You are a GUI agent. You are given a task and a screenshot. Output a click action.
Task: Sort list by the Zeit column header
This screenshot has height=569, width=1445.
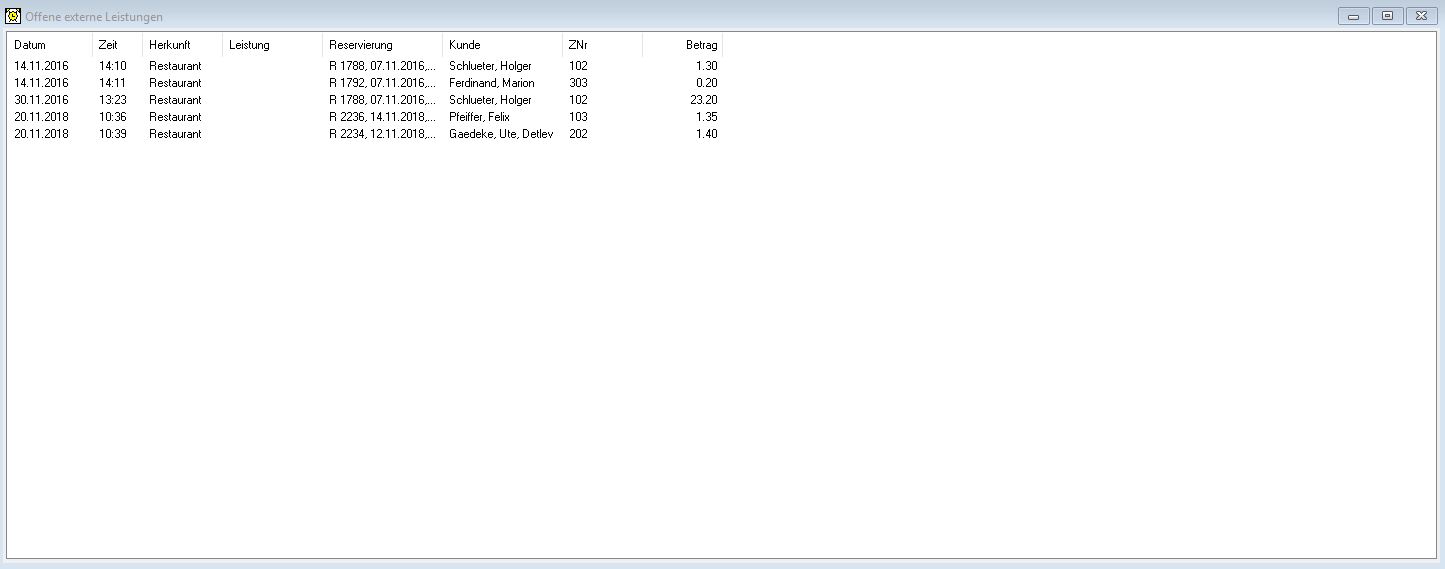117,45
